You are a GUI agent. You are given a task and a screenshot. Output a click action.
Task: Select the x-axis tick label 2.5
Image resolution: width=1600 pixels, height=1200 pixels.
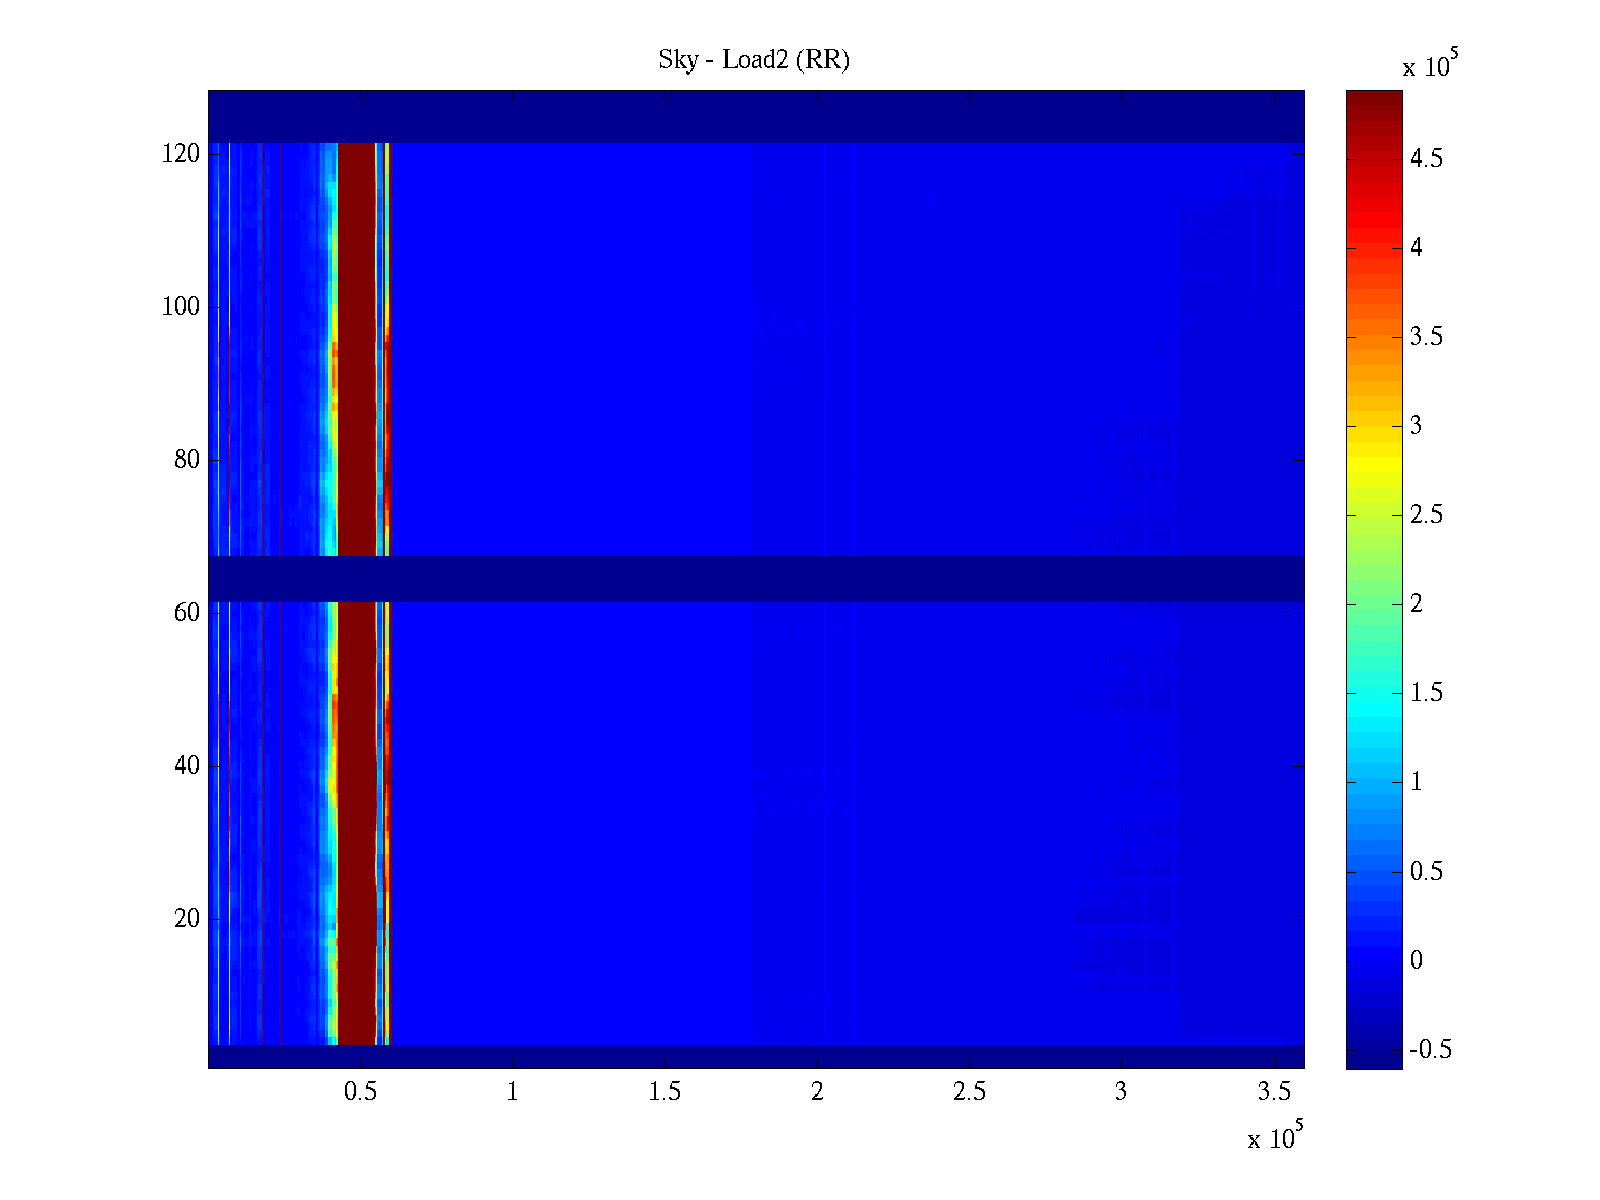coord(969,1092)
